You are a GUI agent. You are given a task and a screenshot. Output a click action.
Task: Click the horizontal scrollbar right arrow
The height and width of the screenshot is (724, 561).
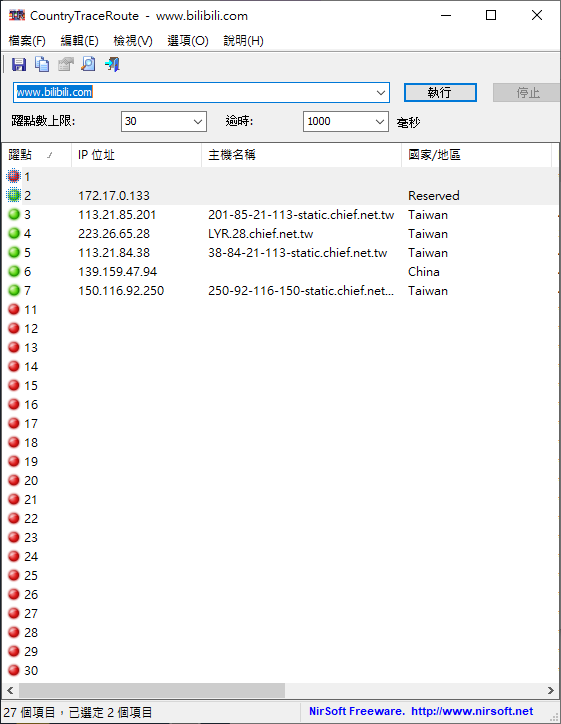(x=550, y=690)
